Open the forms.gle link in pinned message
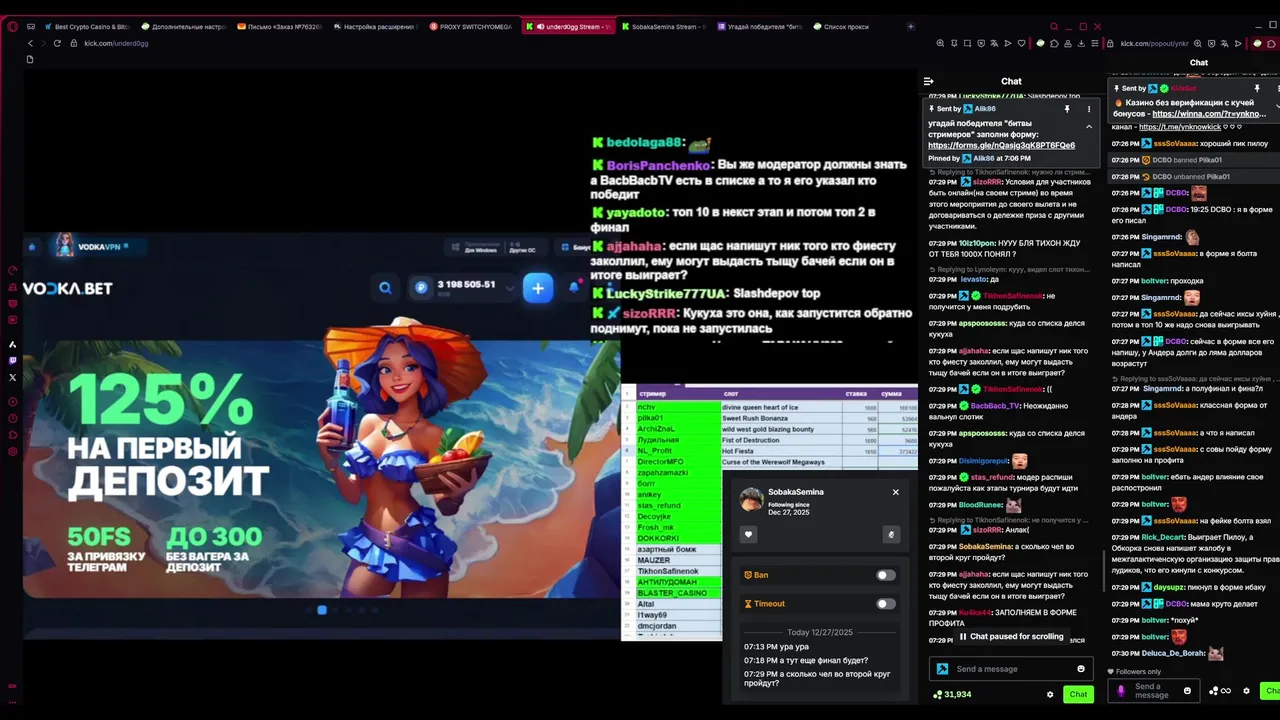This screenshot has width=1280, height=720. 1001,145
